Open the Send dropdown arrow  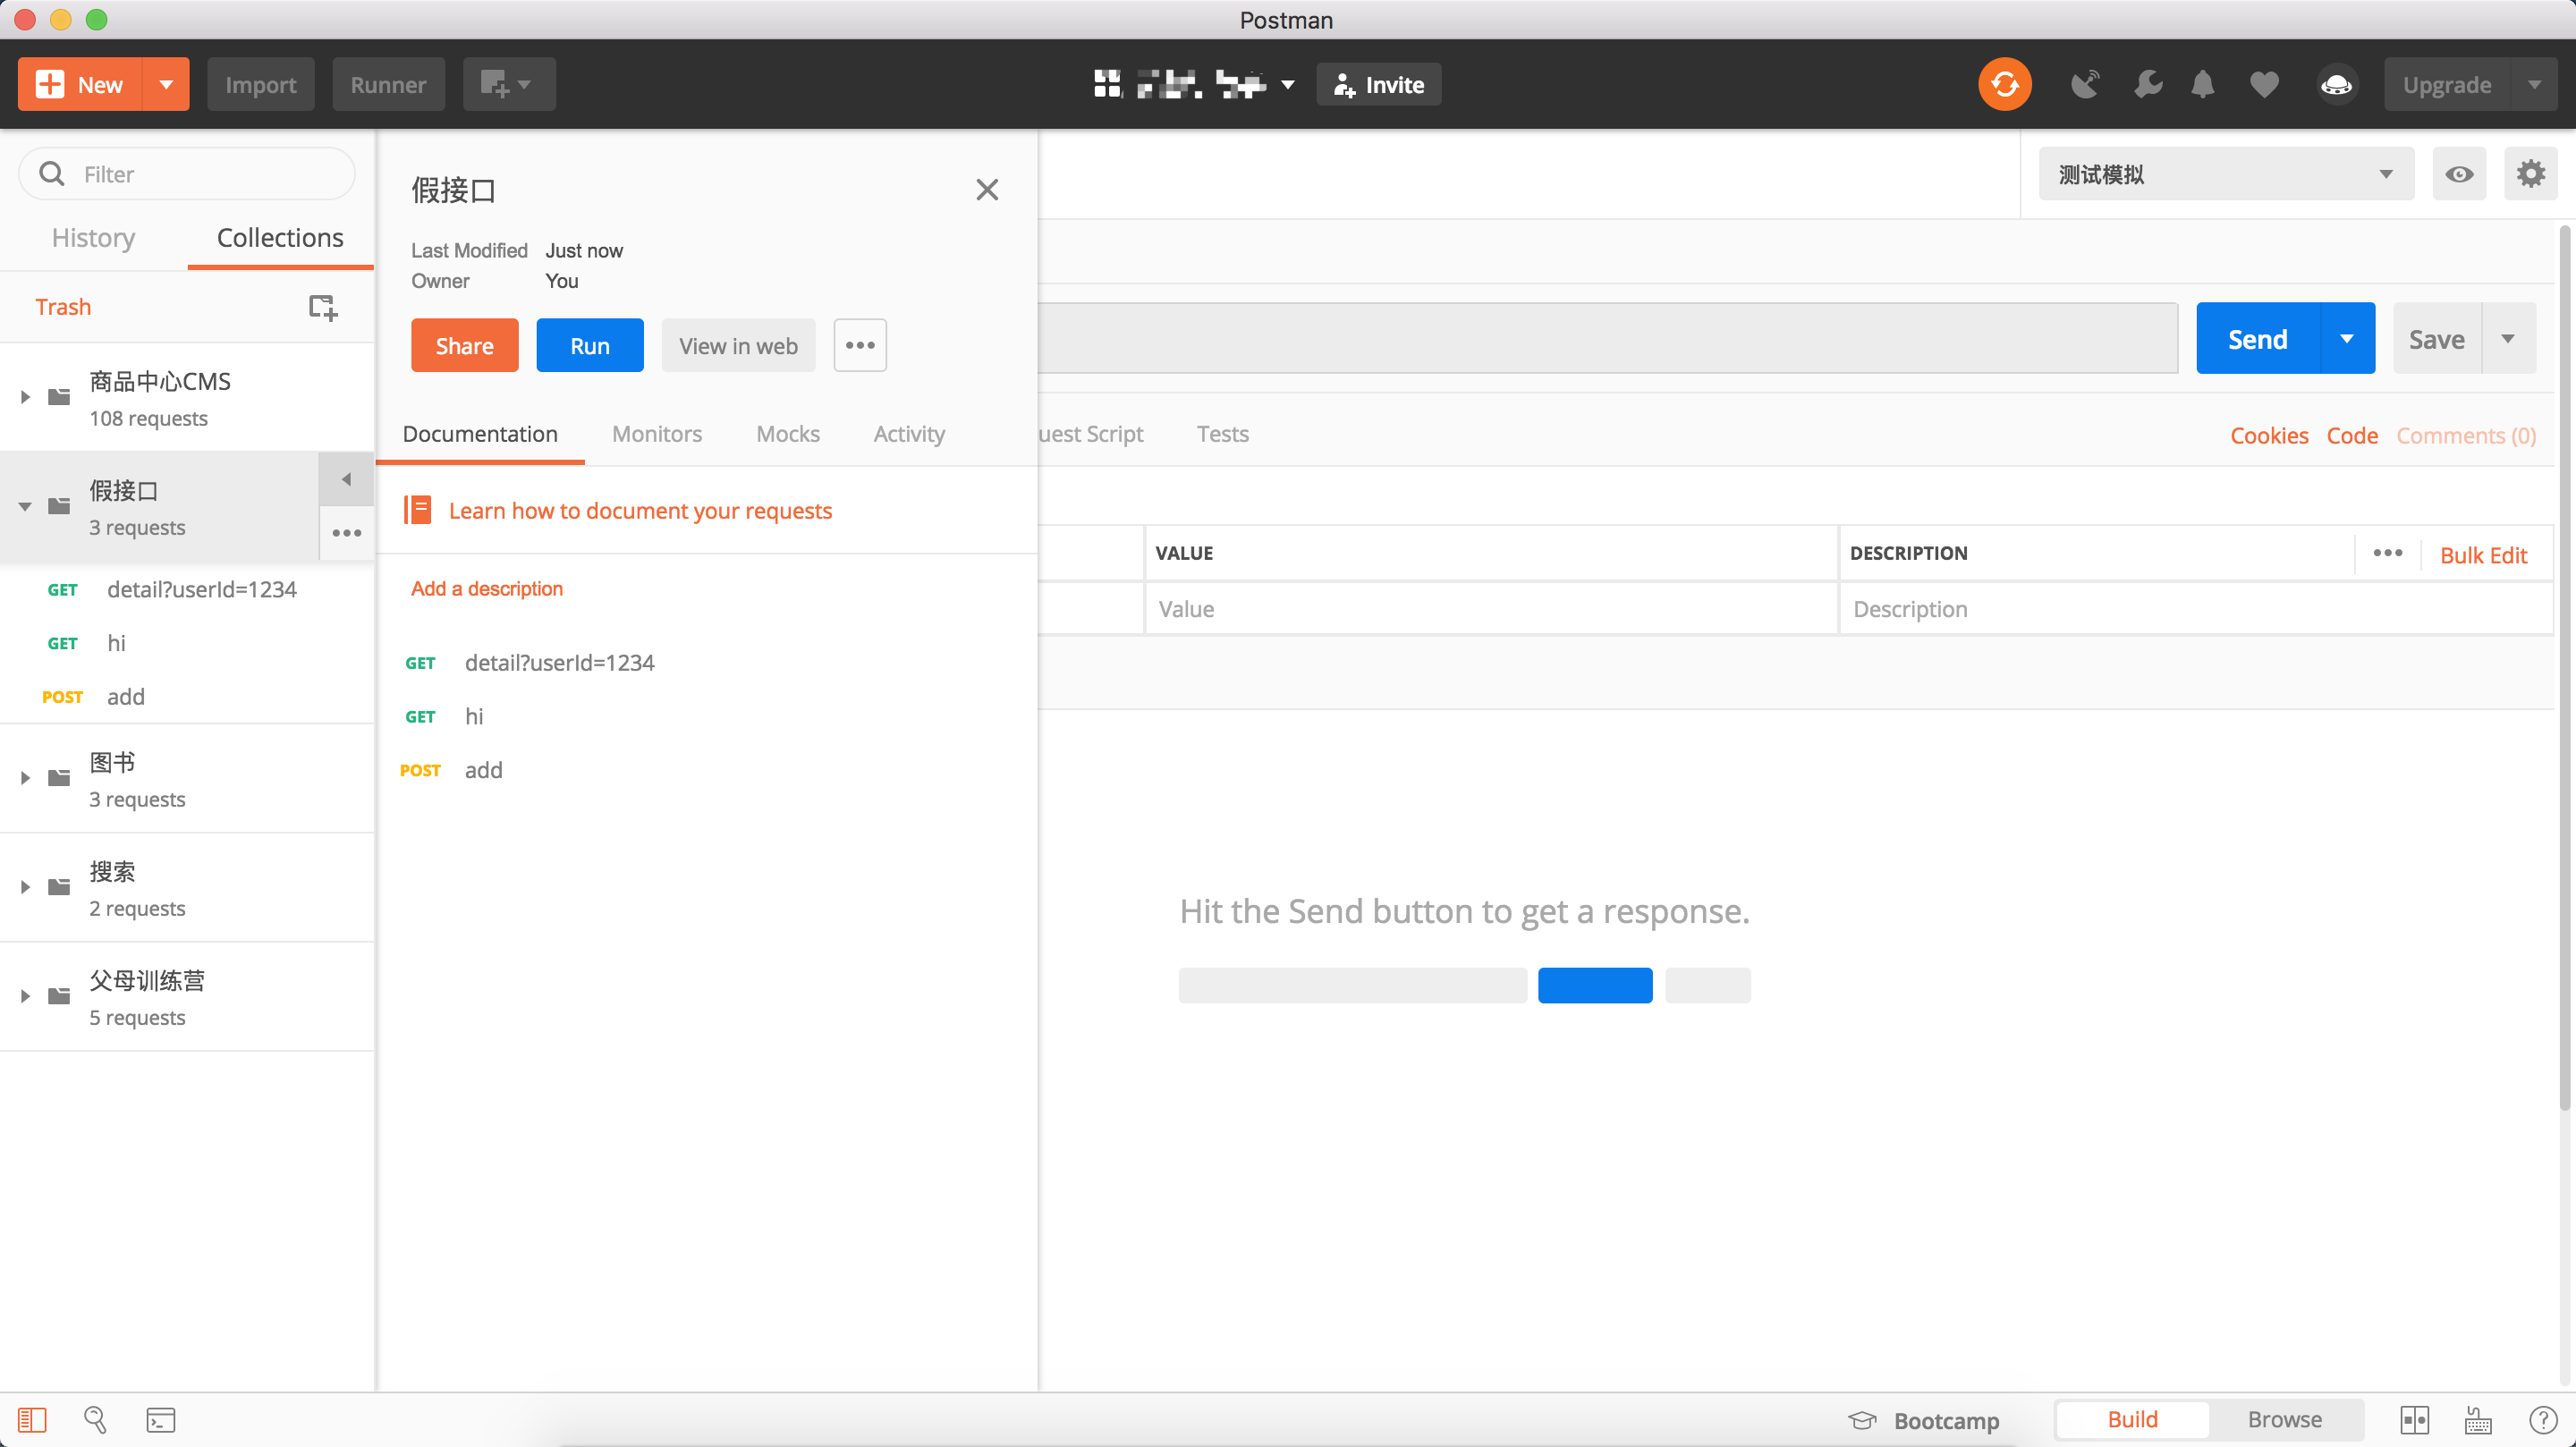coord(2346,339)
